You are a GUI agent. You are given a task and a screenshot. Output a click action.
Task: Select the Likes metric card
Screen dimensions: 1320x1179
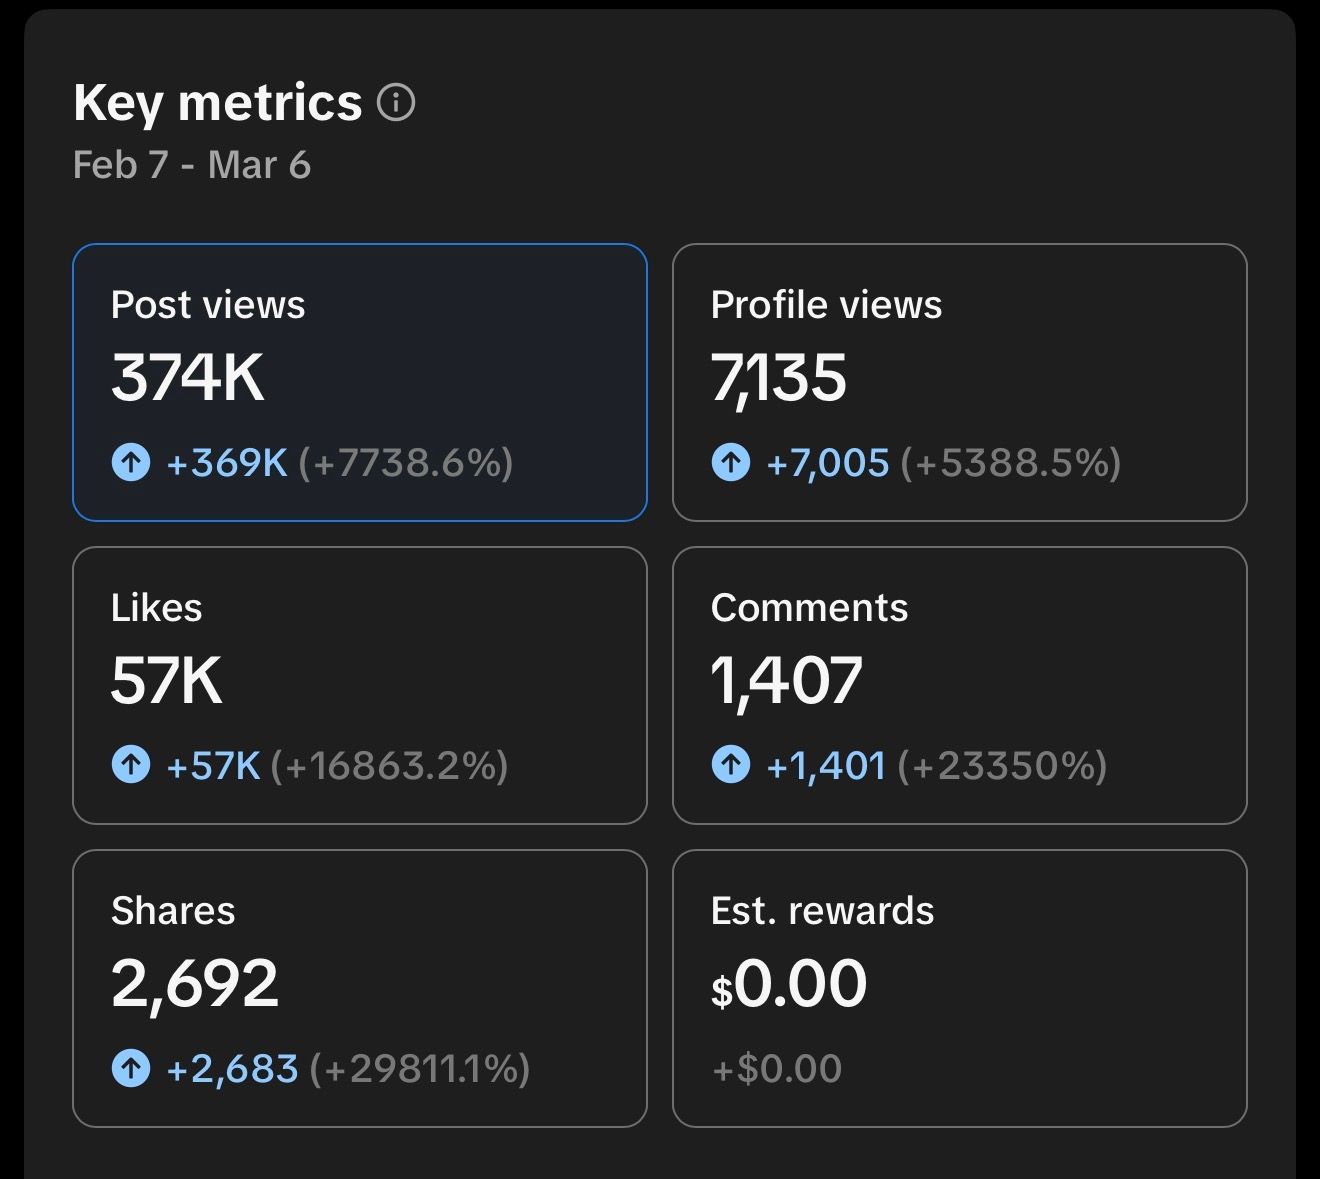click(360, 685)
